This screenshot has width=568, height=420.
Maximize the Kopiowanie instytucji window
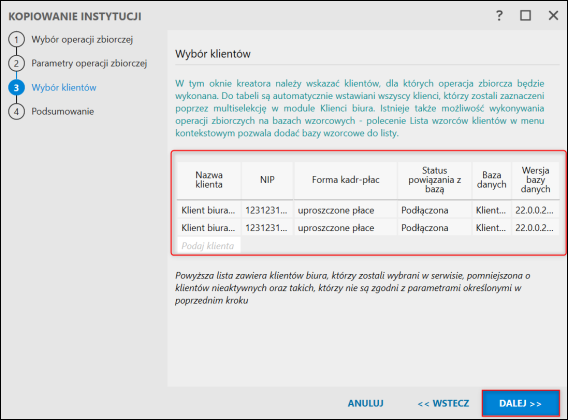pyautogui.click(x=526, y=16)
